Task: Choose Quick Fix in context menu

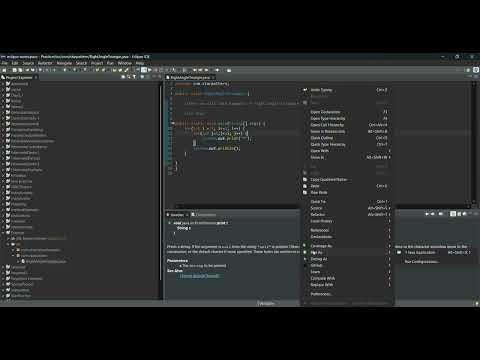Action: [x=347, y=202]
